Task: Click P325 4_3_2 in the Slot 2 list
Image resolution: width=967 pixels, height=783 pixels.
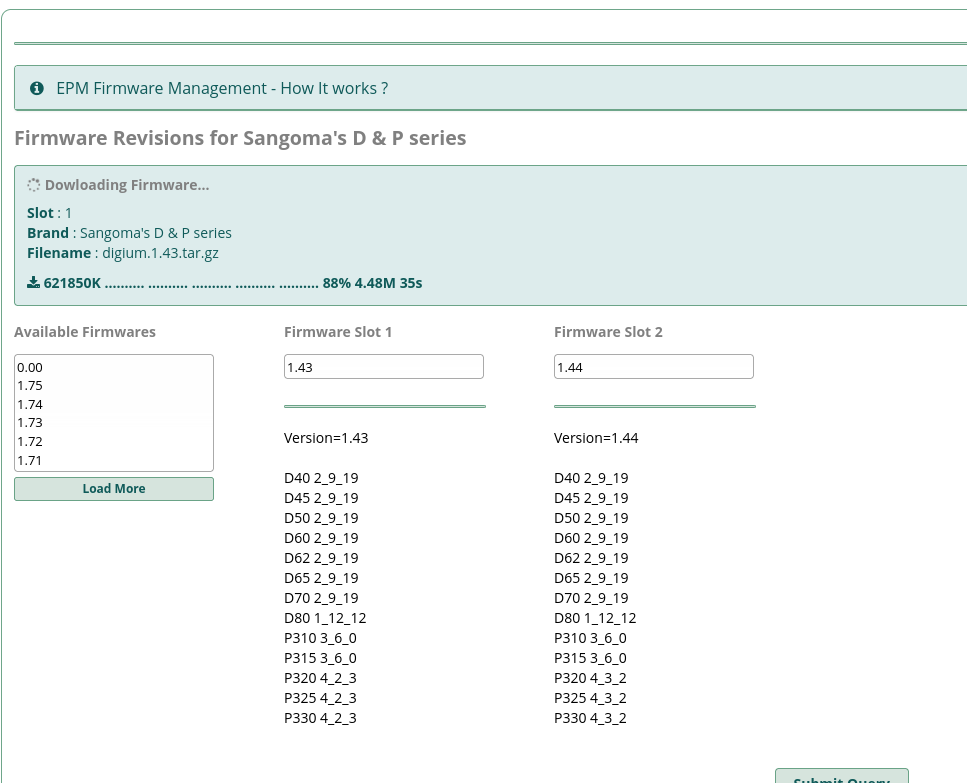Action: tap(590, 698)
